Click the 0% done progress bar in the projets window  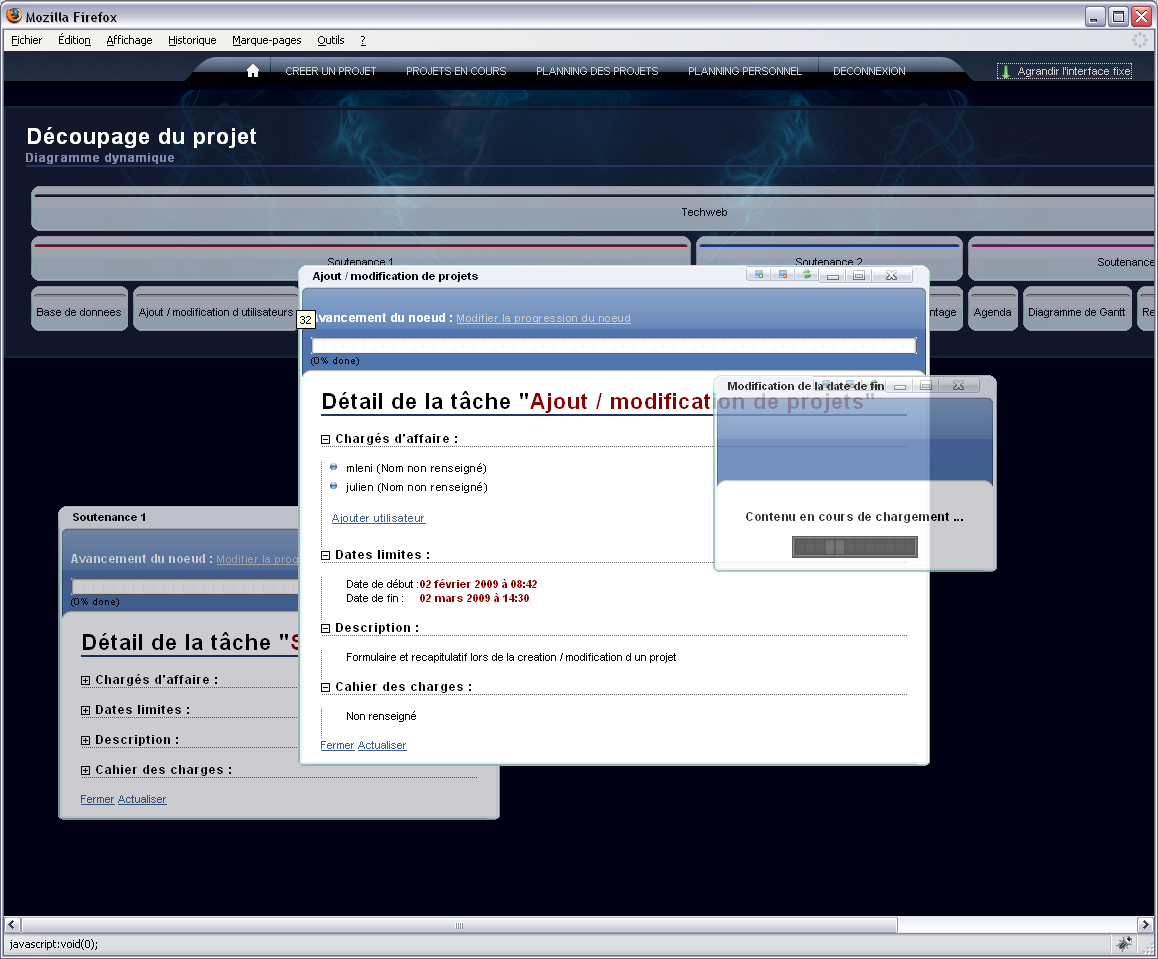point(613,346)
